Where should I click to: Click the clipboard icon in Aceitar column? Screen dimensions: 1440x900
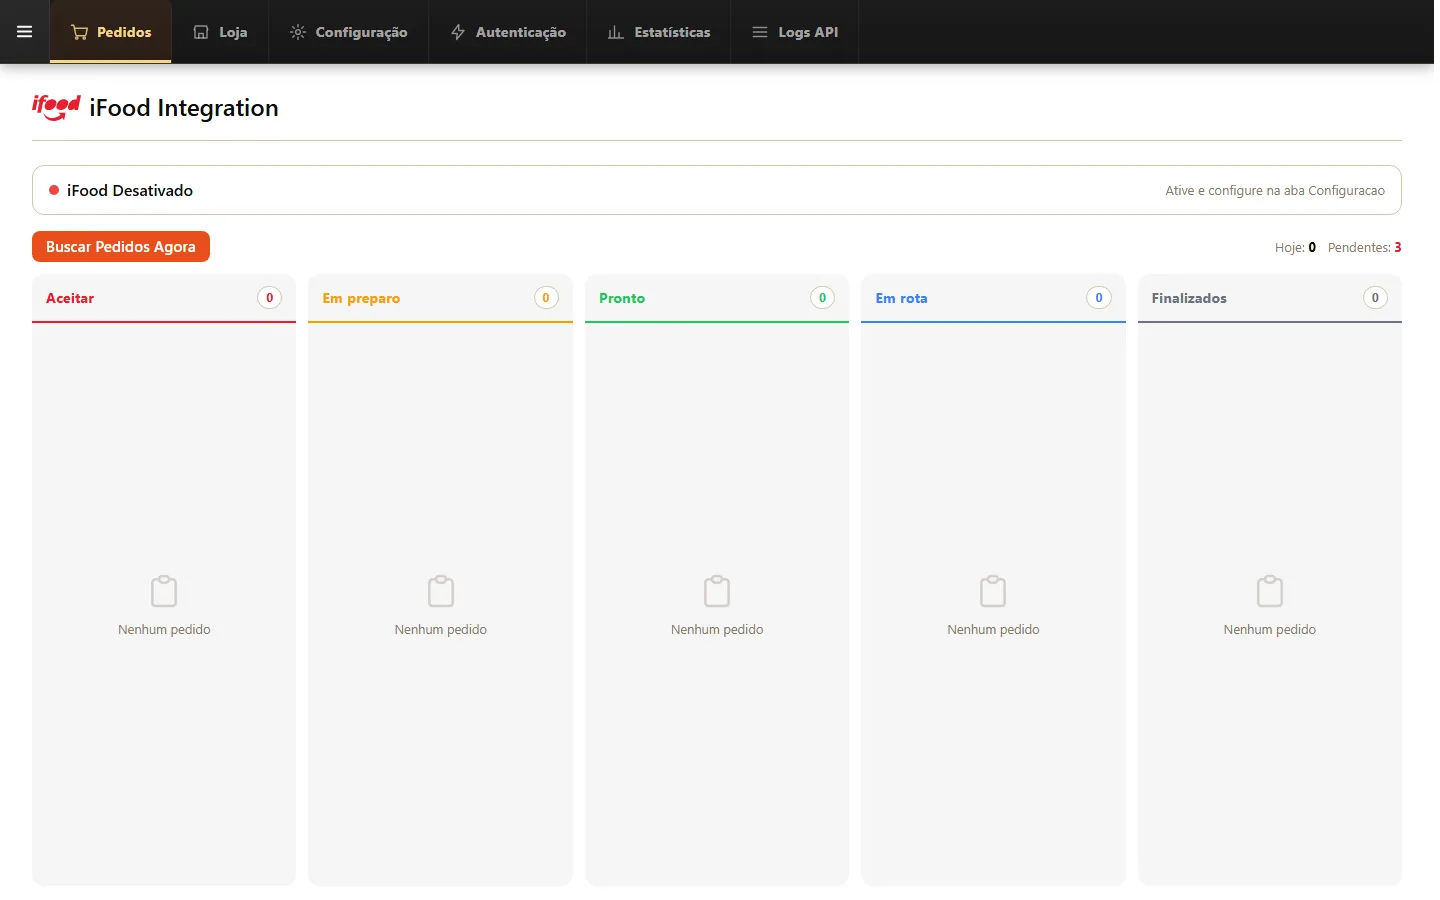pos(164,591)
